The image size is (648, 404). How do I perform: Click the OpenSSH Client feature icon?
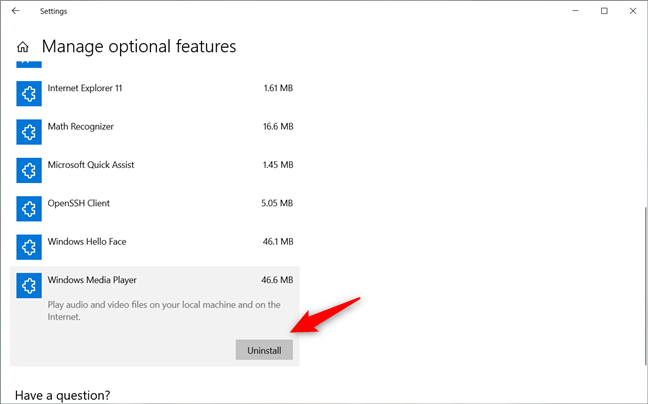pos(29,209)
